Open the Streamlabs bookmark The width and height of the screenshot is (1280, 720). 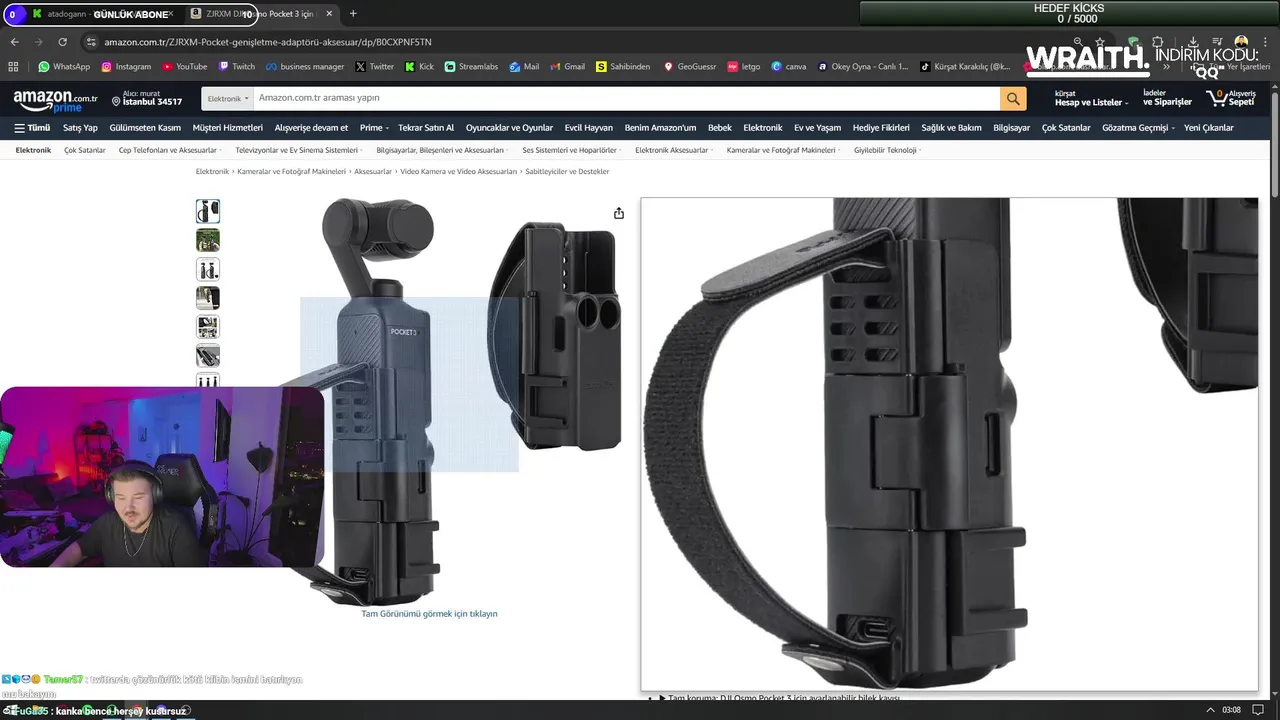point(471,67)
